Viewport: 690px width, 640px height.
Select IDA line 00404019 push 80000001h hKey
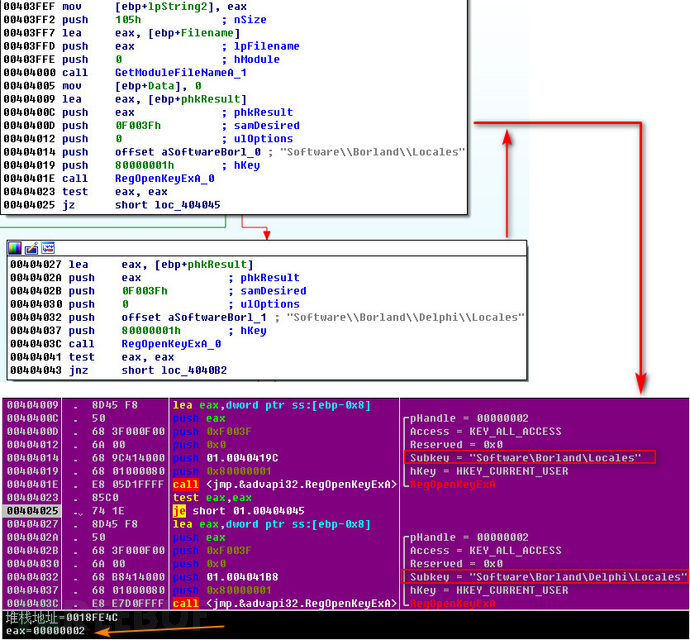click(132, 165)
